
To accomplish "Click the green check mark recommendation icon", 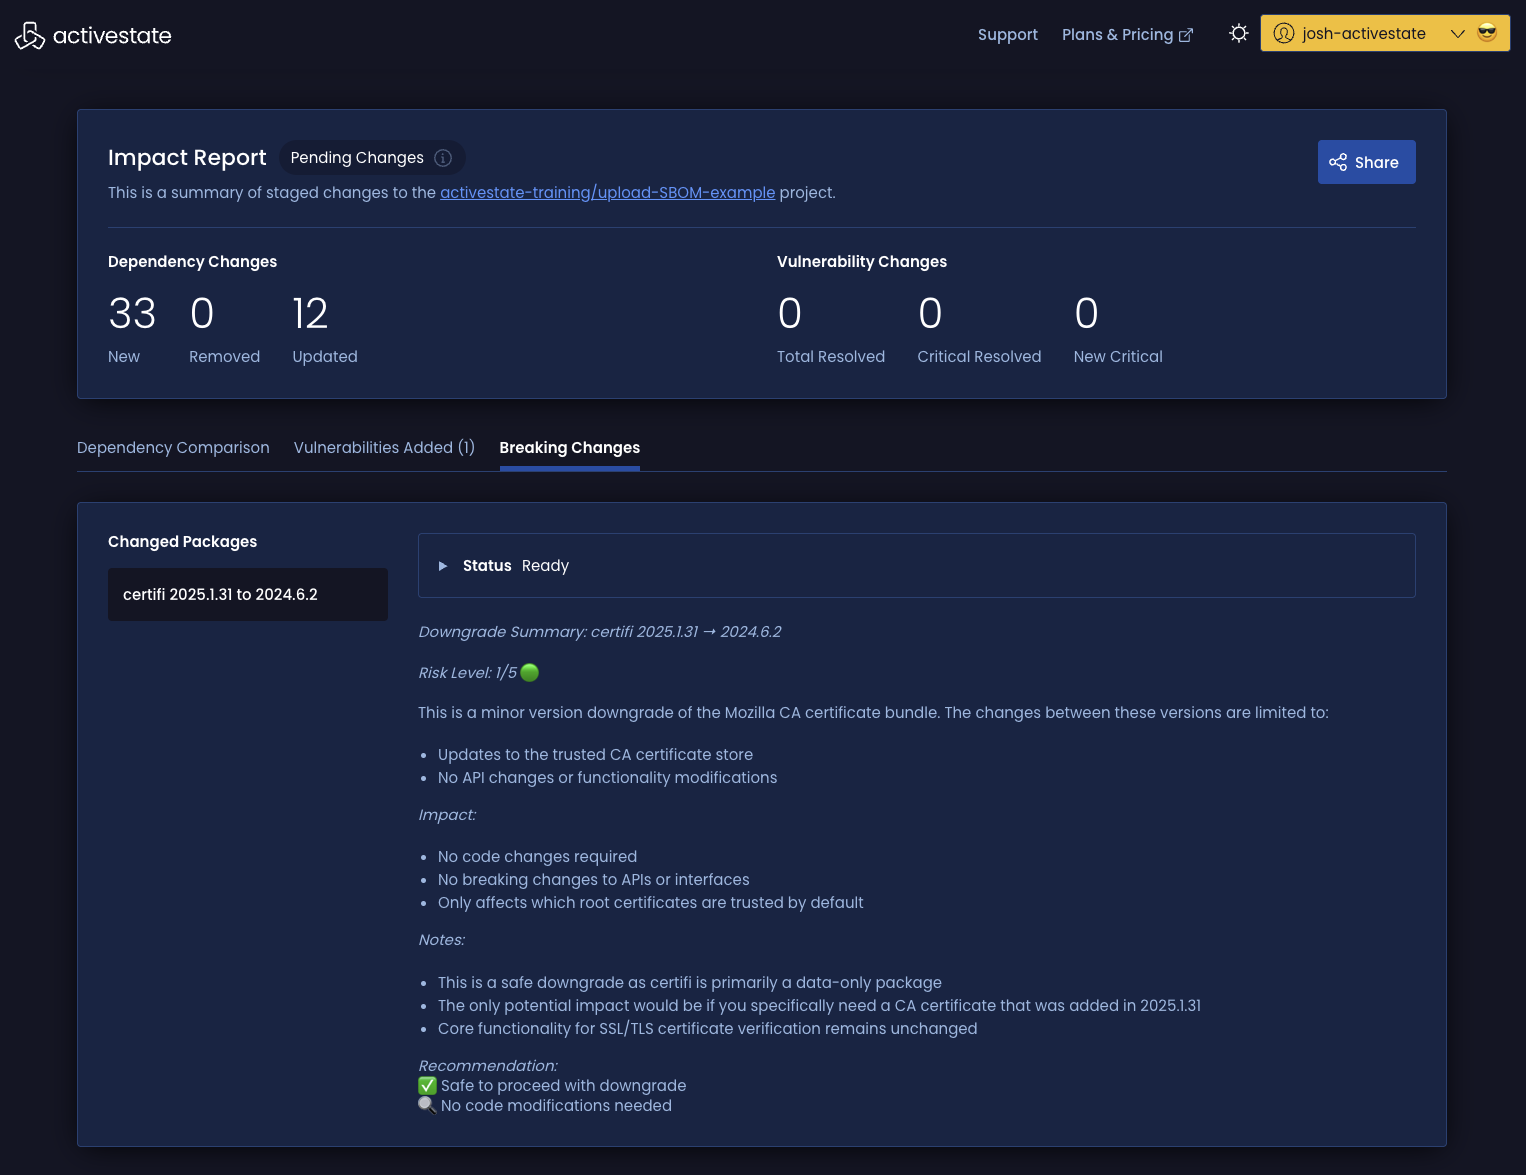I will tap(427, 1086).
